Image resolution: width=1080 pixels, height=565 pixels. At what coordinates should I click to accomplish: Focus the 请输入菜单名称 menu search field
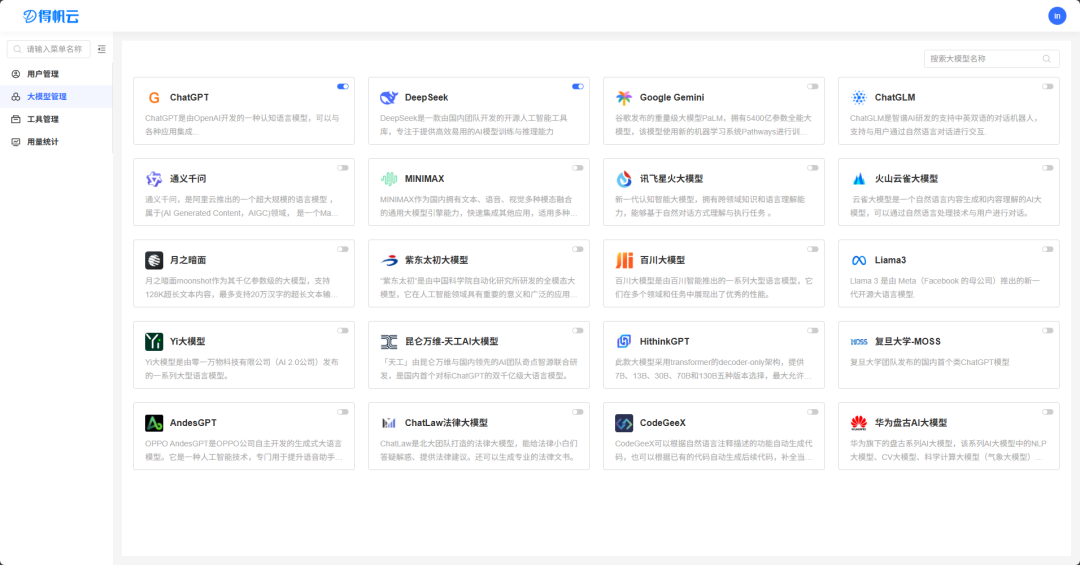48,49
